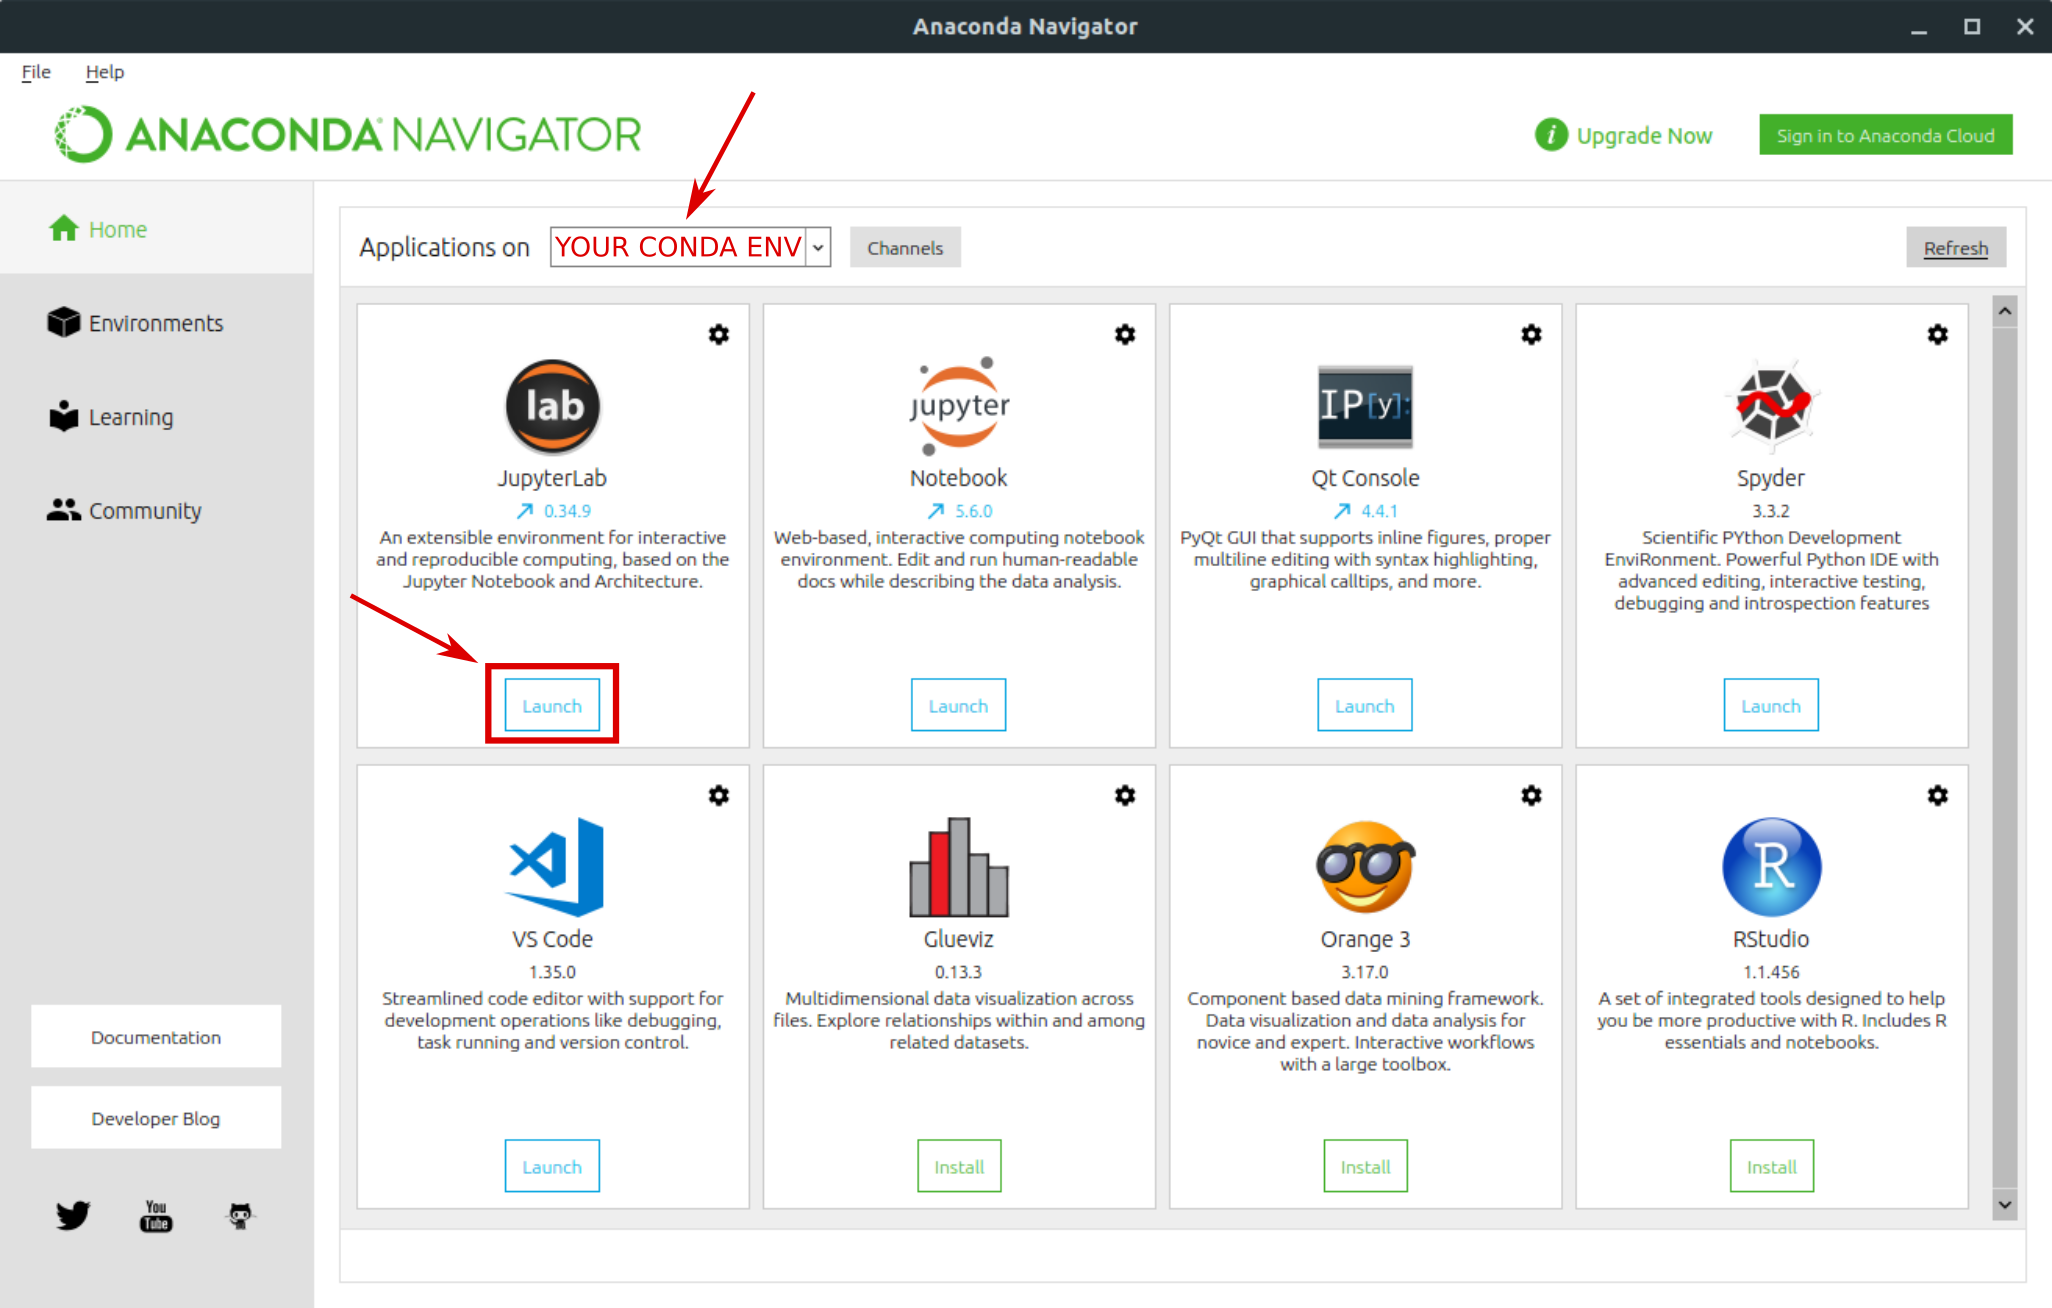Sign in to Anaconda Cloud
2052x1308 pixels.
1886,135
